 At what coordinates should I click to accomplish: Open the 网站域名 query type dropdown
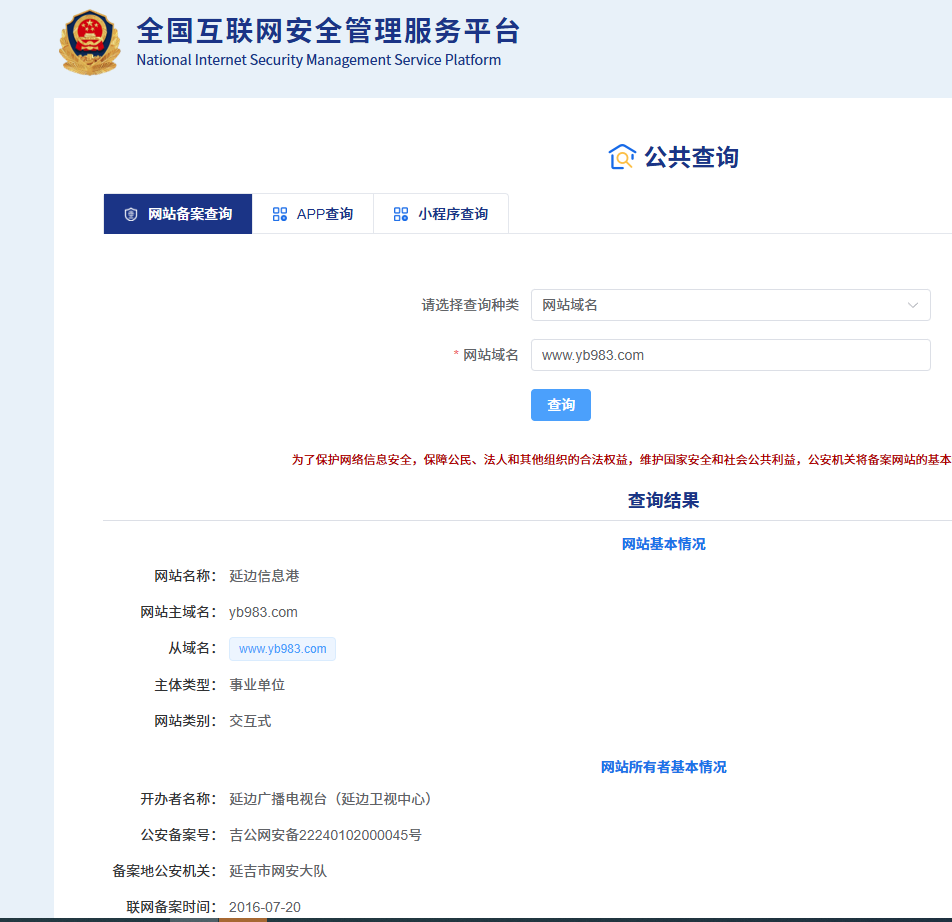[x=730, y=305]
